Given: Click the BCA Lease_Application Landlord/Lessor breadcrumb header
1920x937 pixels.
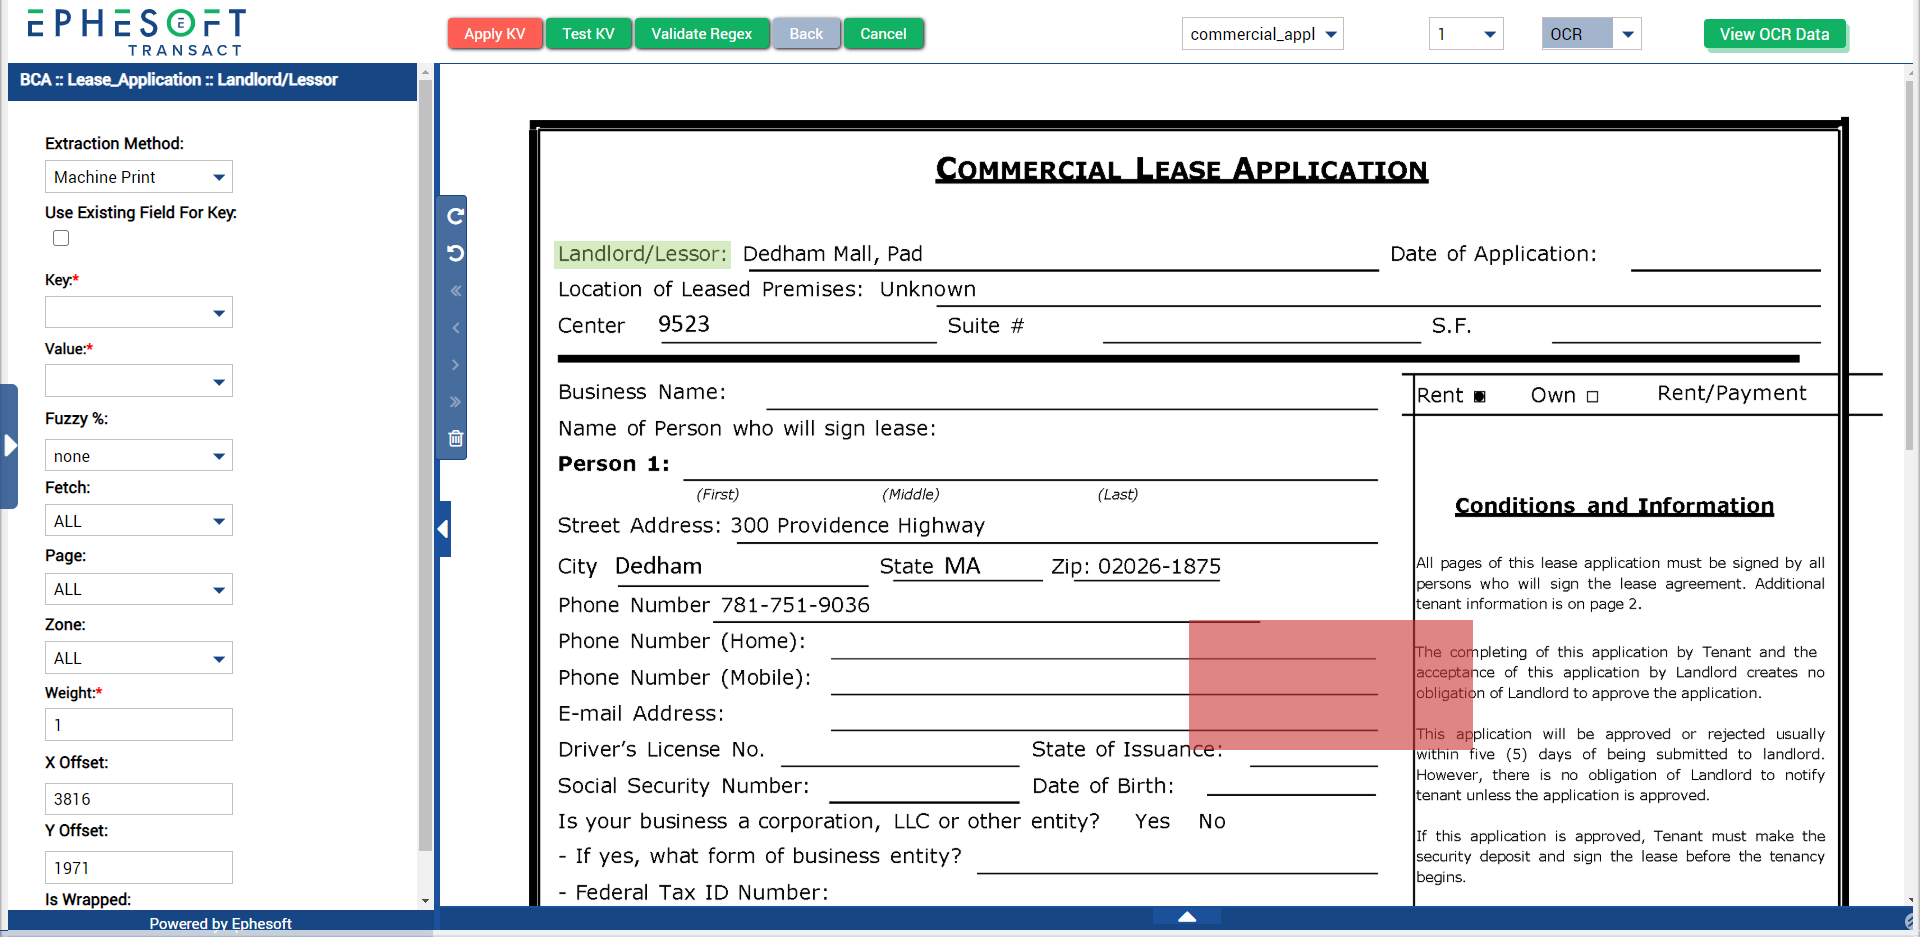Looking at the screenshot, I should tap(212, 80).
